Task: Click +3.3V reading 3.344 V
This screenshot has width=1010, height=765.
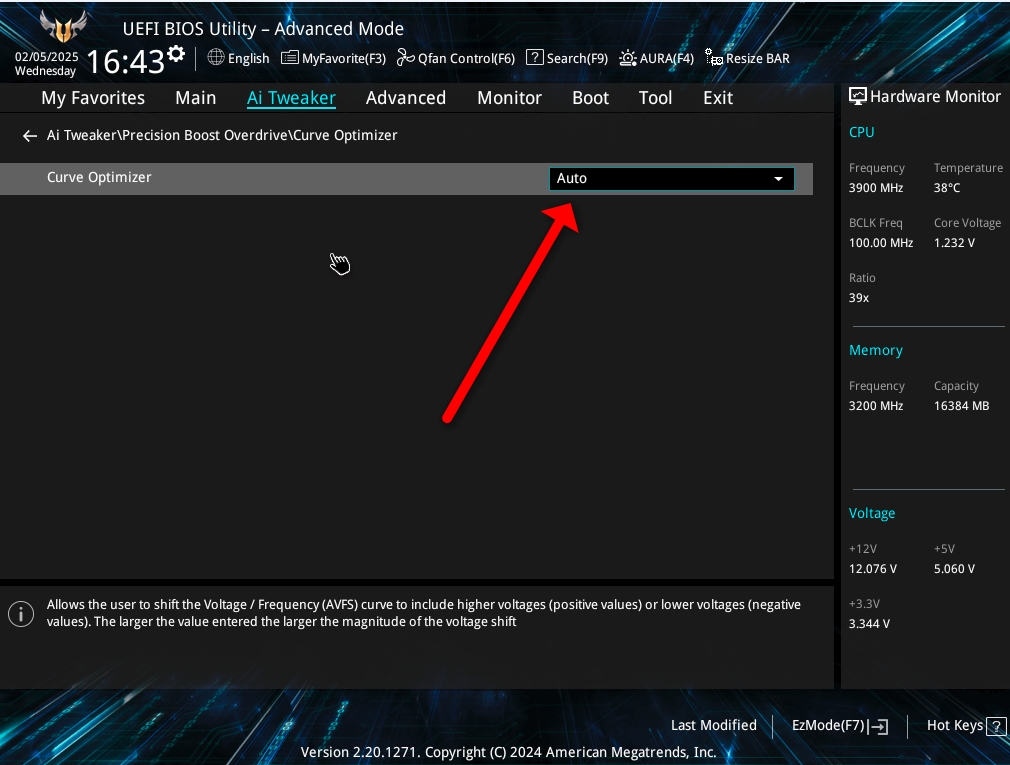Action: 870,623
